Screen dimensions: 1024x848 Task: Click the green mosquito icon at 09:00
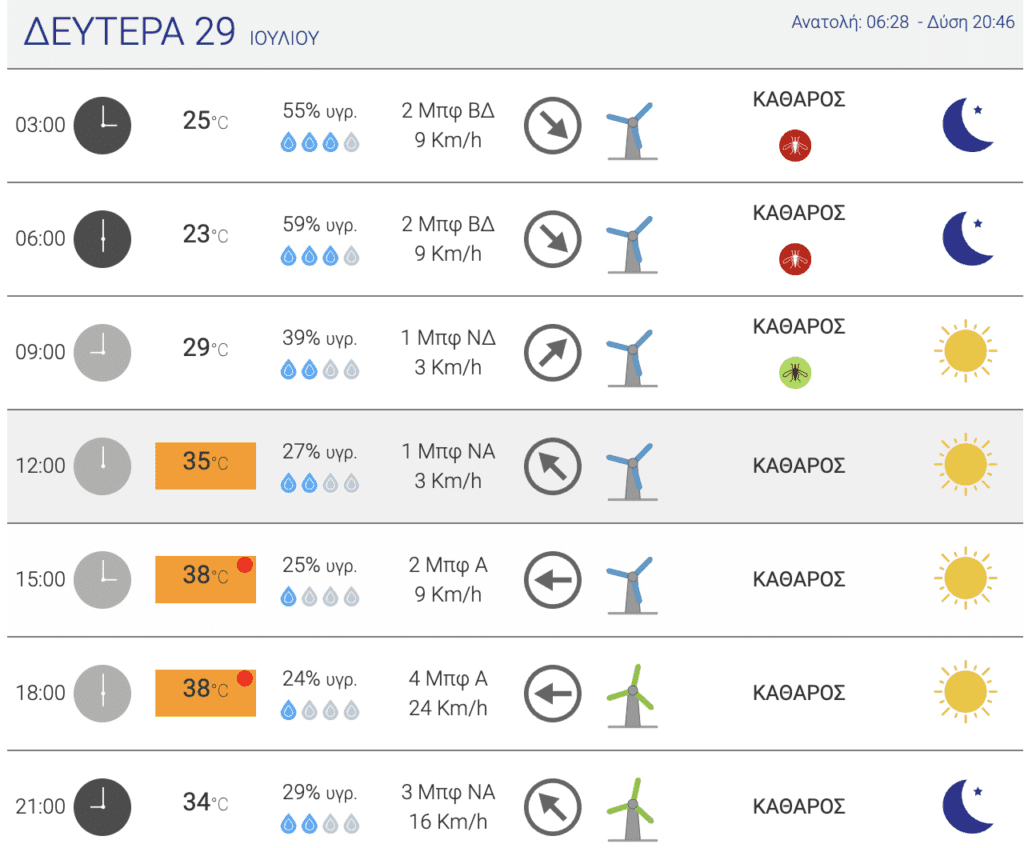[x=795, y=372]
